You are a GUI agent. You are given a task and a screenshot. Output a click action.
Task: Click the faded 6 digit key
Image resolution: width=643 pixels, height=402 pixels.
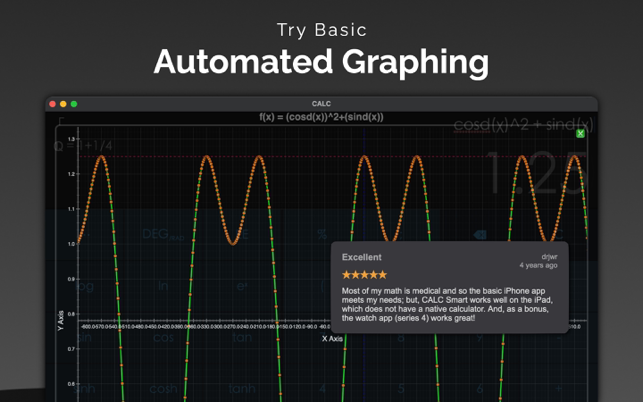tap(479, 388)
